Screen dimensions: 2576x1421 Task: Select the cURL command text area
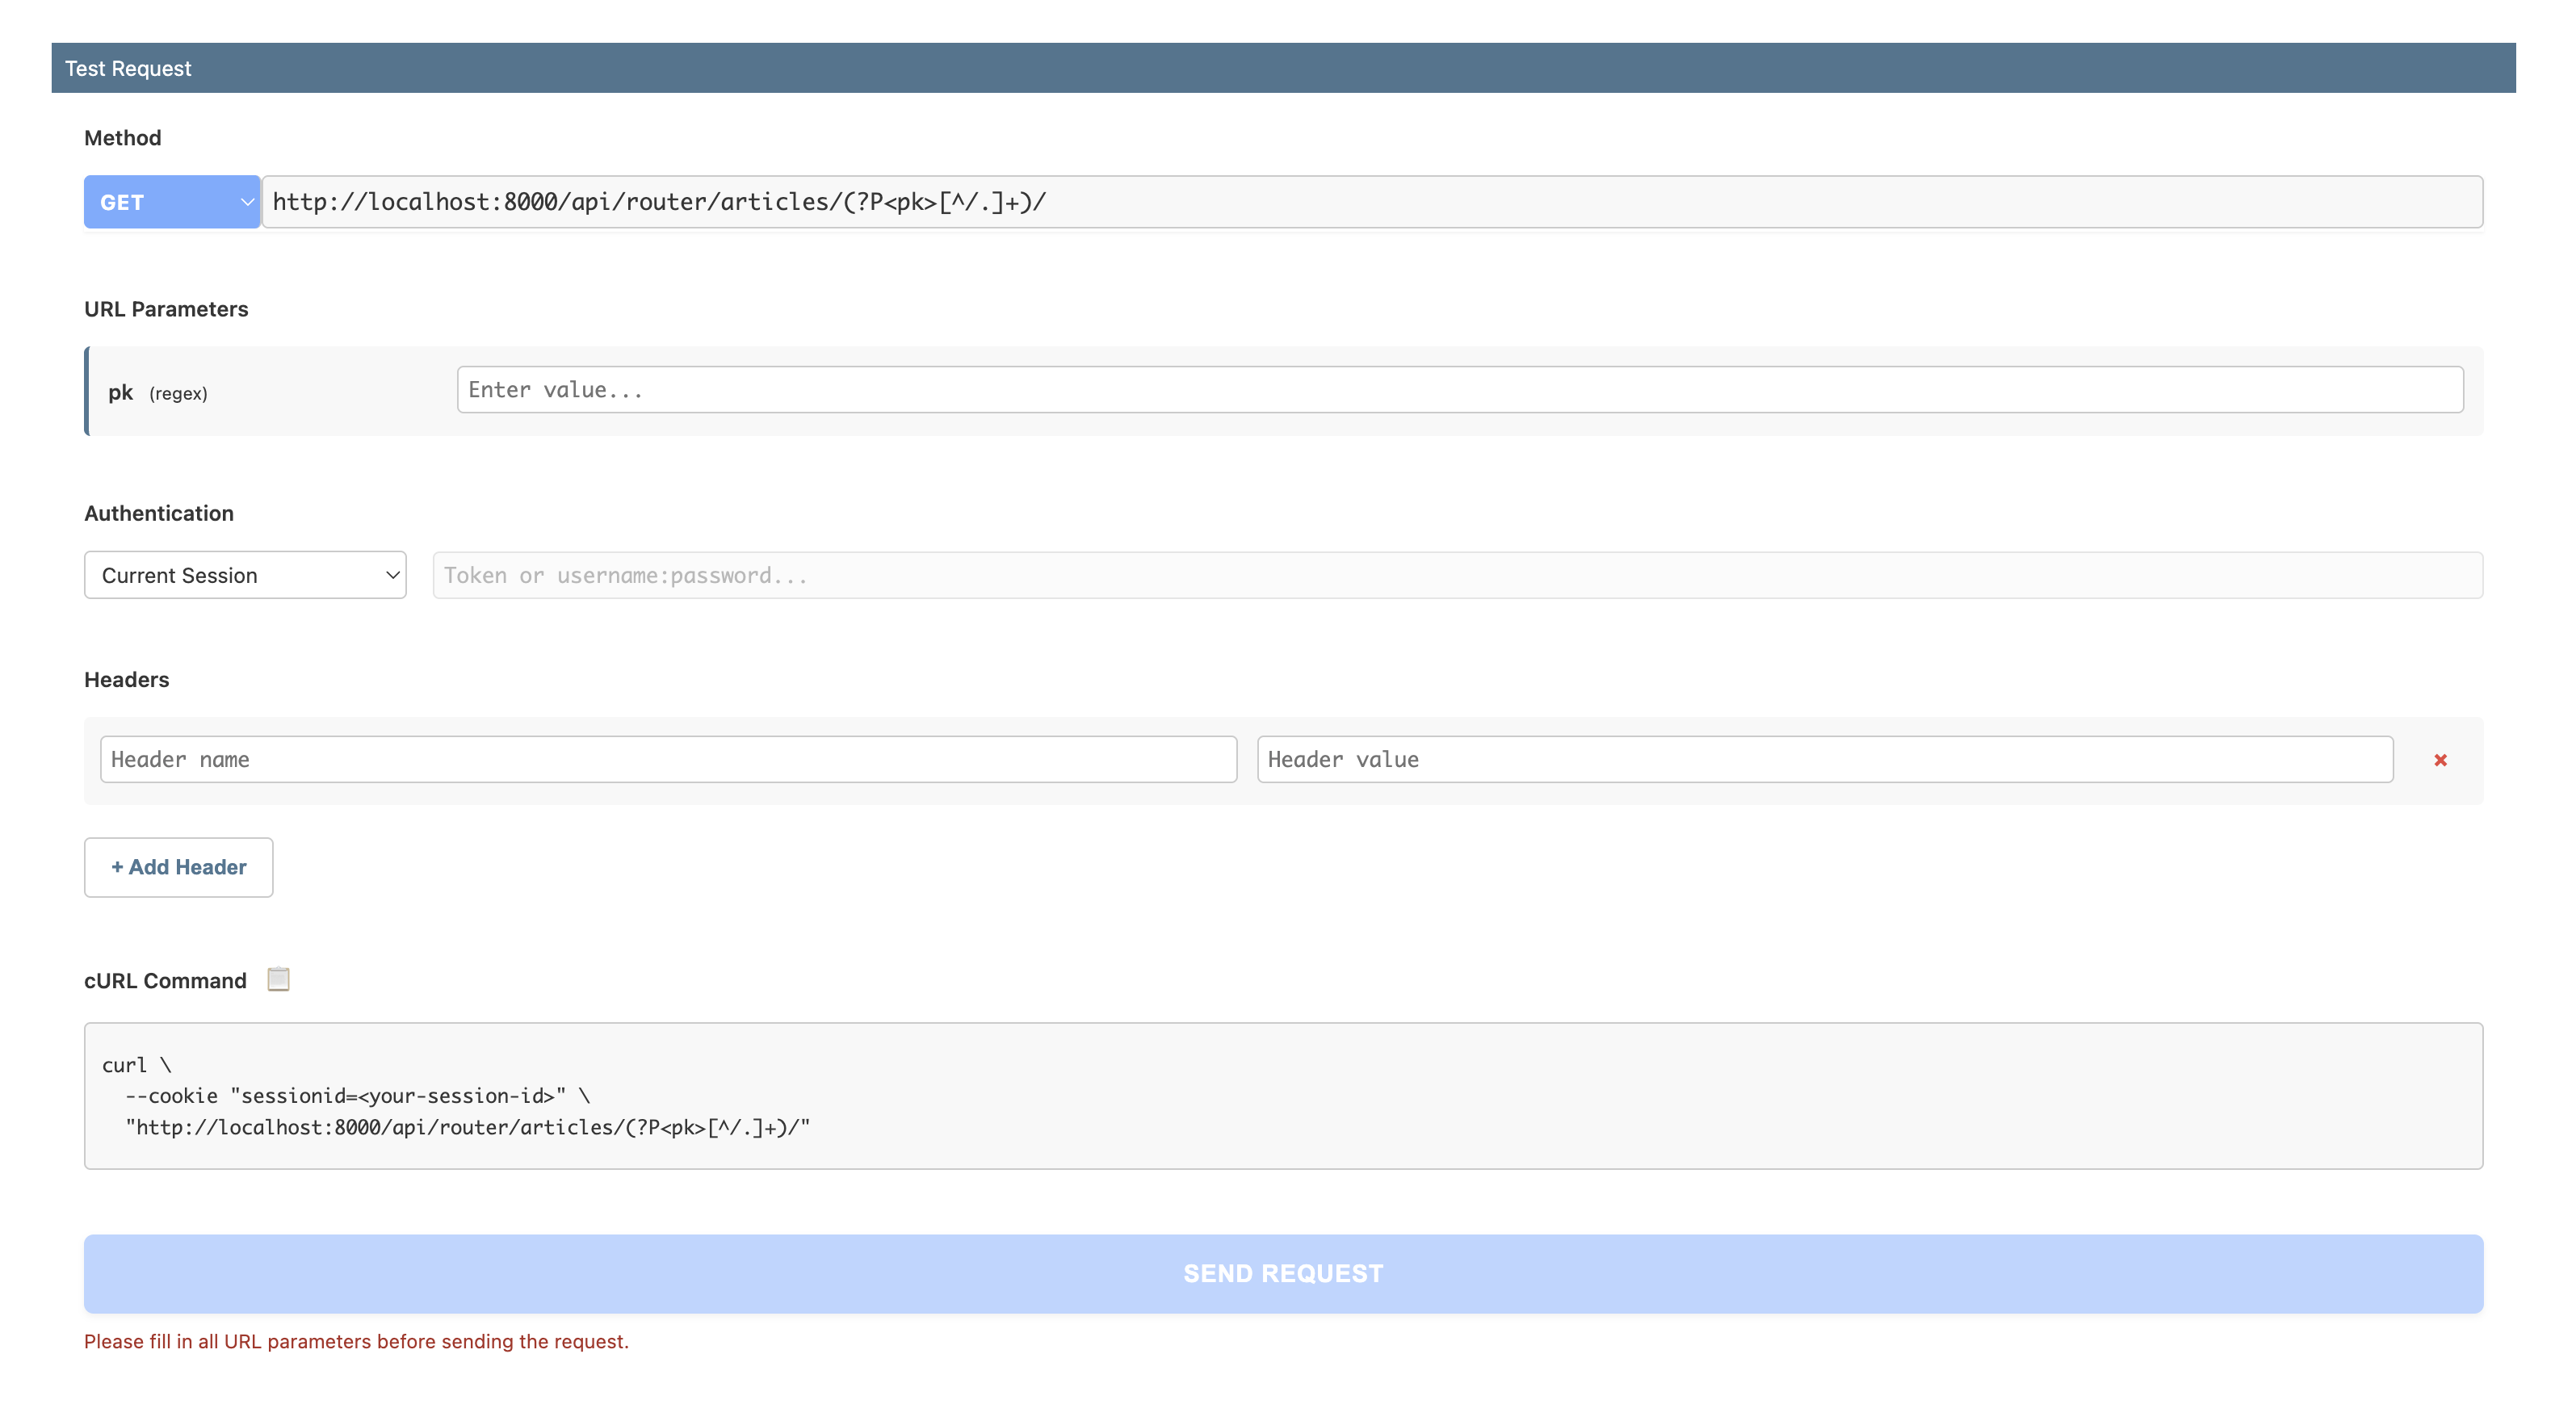pos(1283,1096)
